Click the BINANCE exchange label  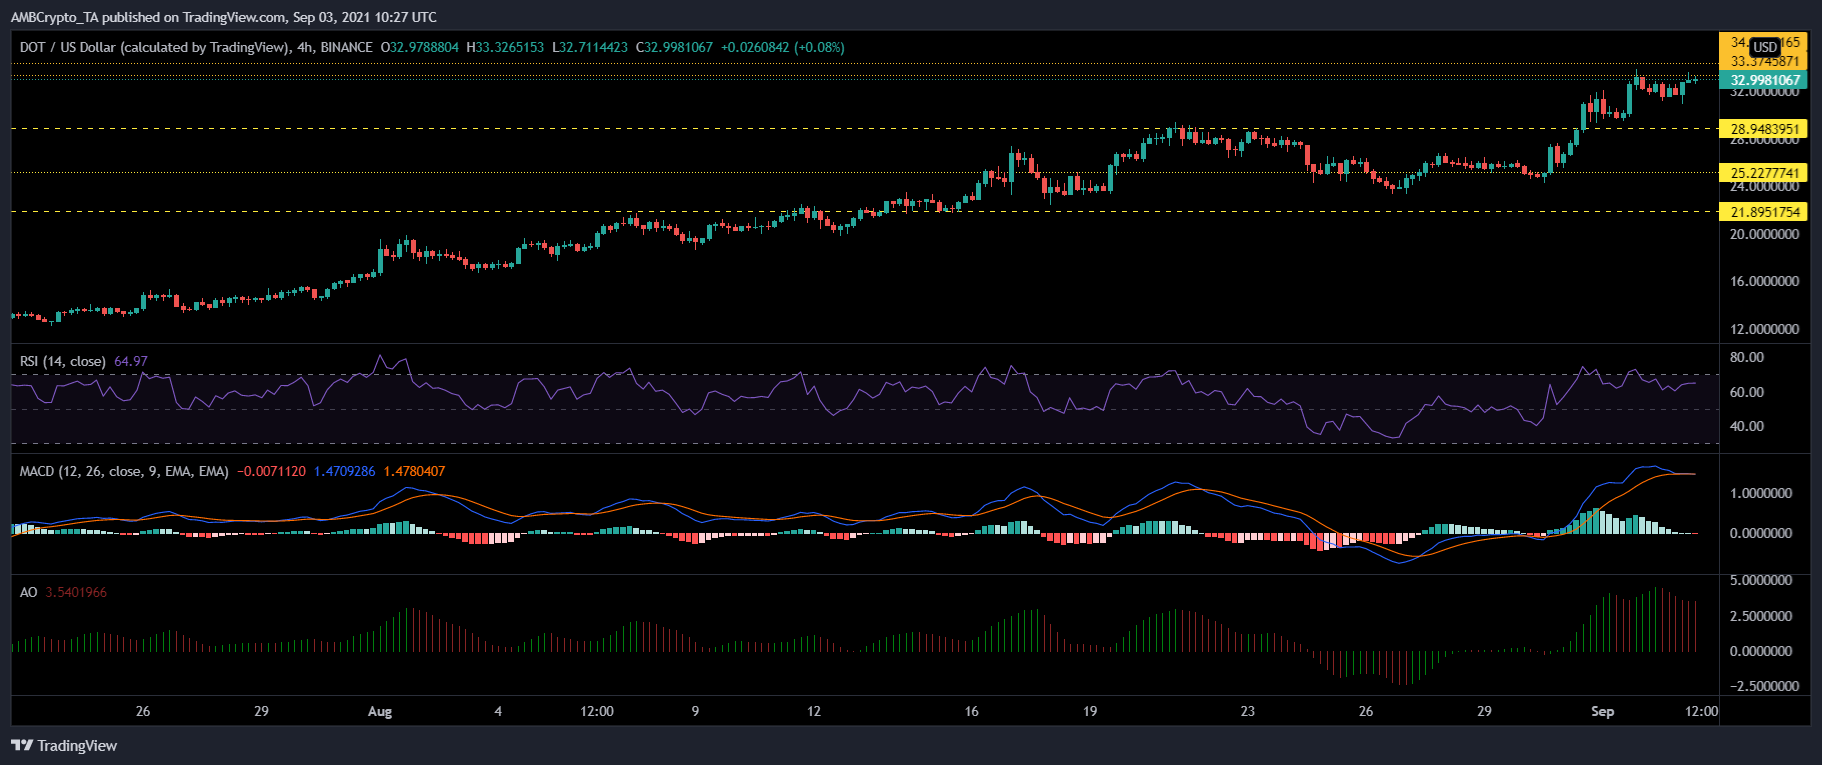pyautogui.click(x=347, y=47)
